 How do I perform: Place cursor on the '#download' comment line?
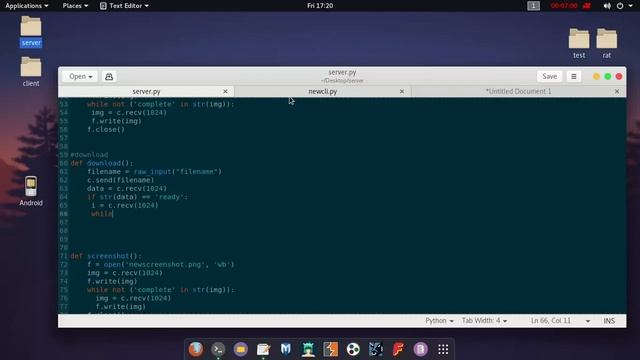(x=89, y=155)
